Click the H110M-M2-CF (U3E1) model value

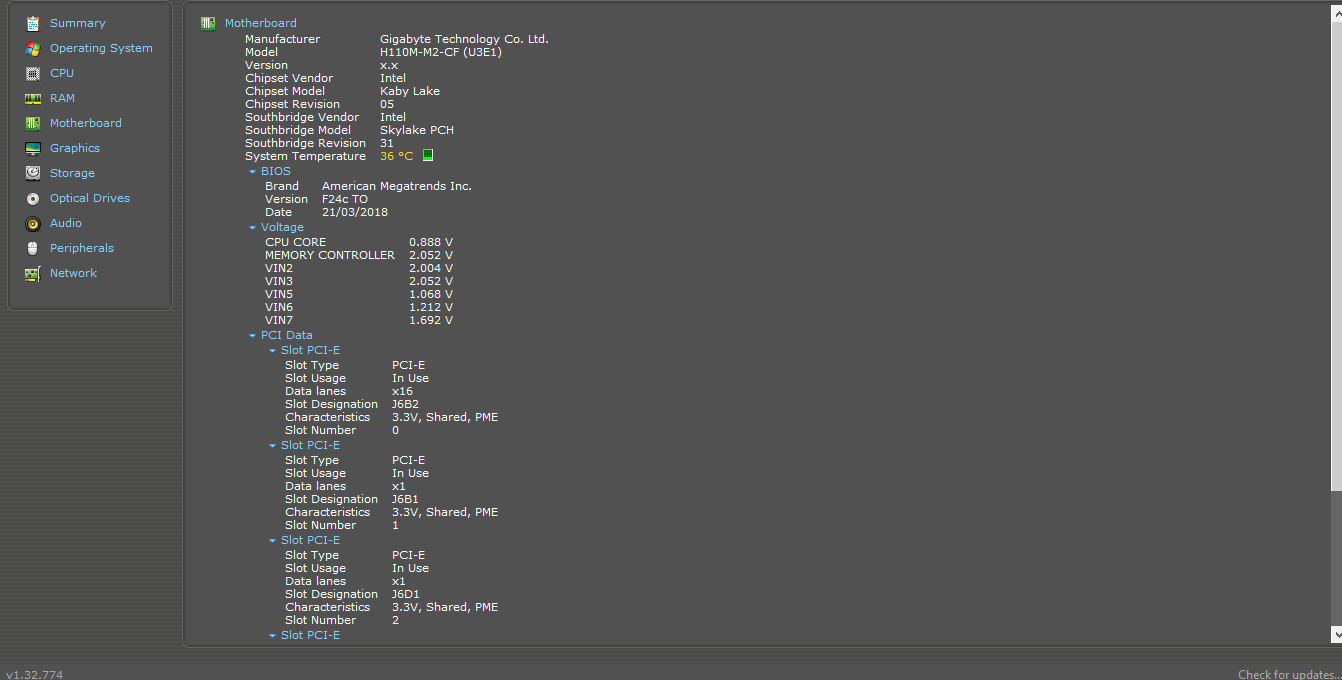coord(441,52)
